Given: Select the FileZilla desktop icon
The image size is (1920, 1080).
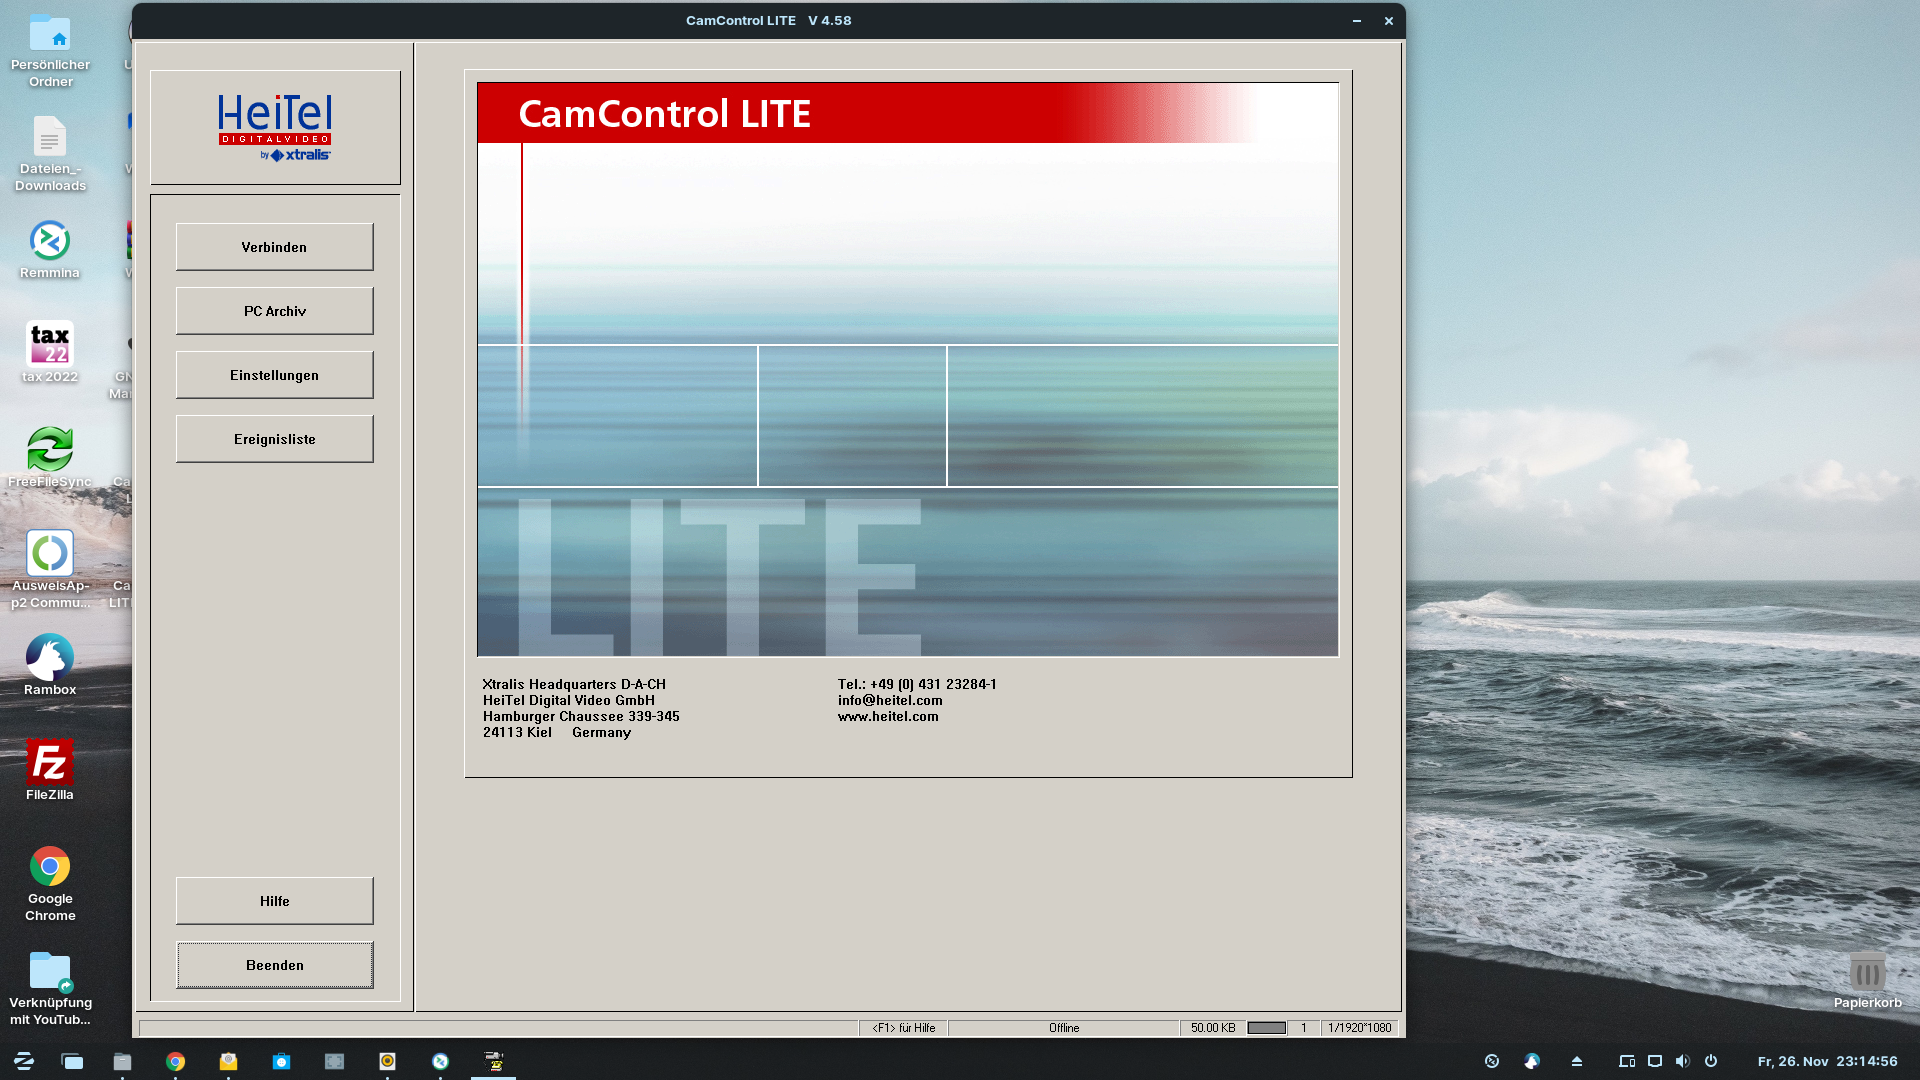Looking at the screenshot, I should click(x=50, y=770).
